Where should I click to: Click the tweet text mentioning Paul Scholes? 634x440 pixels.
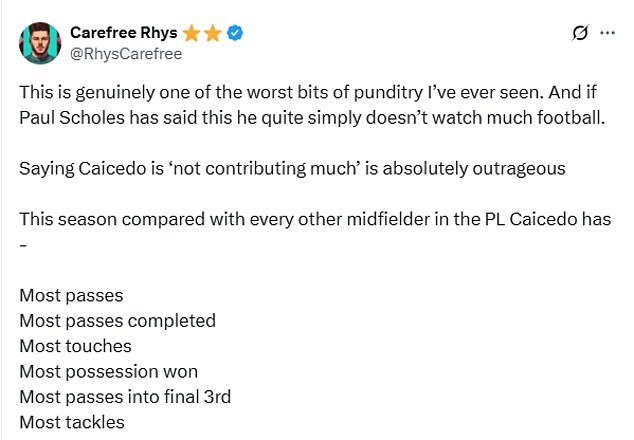[x=312, y=118]
